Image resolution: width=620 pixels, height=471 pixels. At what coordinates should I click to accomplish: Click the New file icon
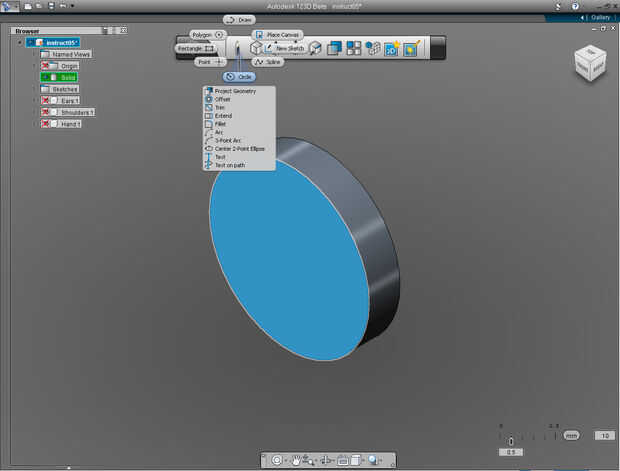point(28,6)
